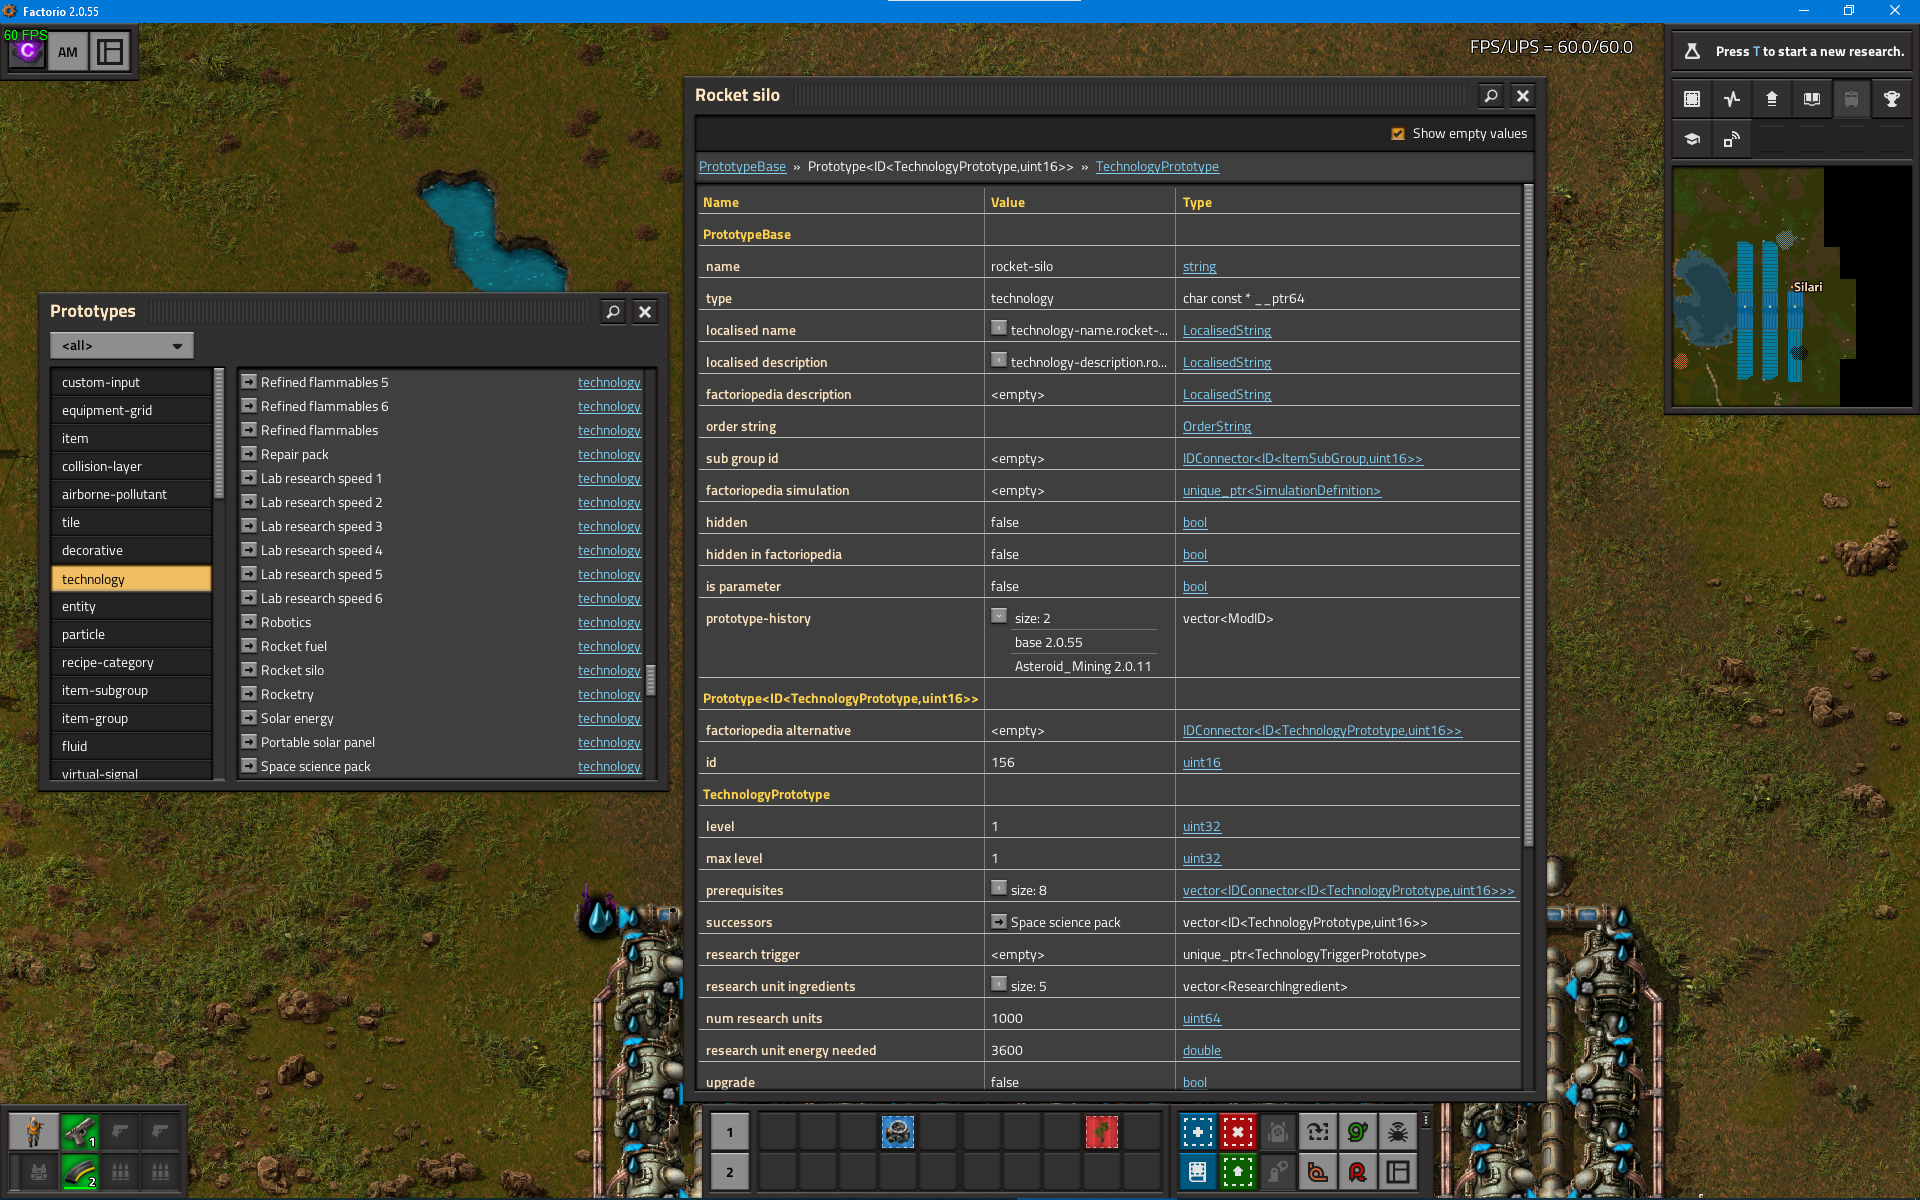The image size is (1920, 1200).
Task: Select entity prototype category
Action: coord(131,606)
